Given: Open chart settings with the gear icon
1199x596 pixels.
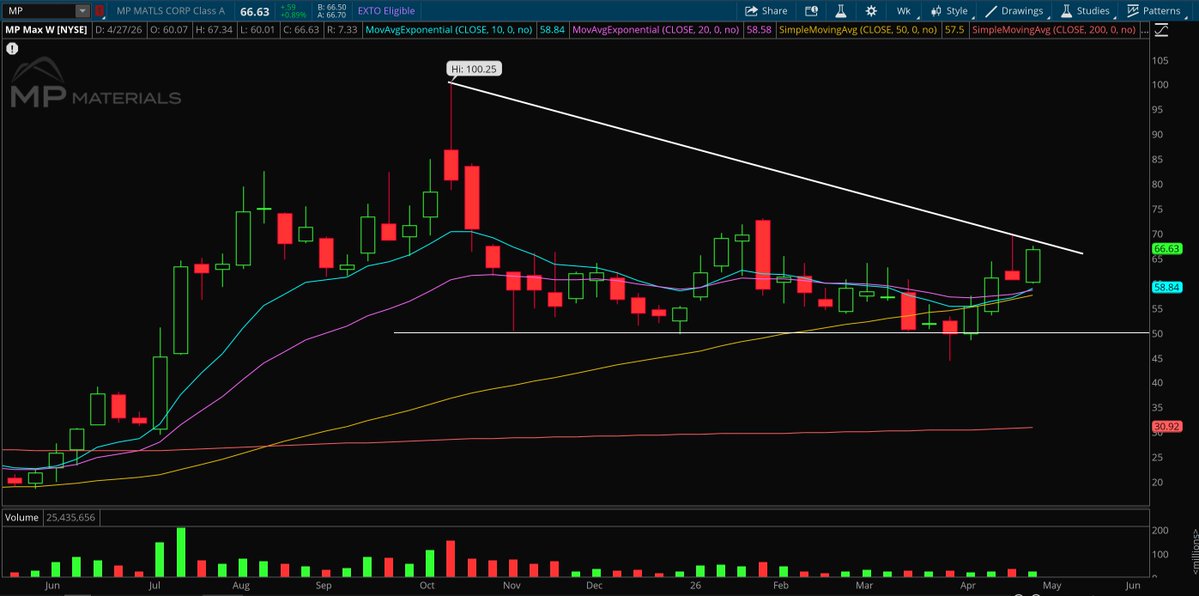Looking at the screenshot, I should click(870, 11).
